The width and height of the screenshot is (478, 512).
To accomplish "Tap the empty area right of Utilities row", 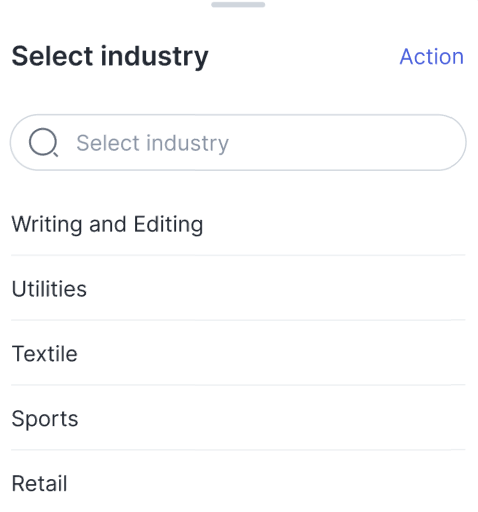I will [x=277, y=288].
